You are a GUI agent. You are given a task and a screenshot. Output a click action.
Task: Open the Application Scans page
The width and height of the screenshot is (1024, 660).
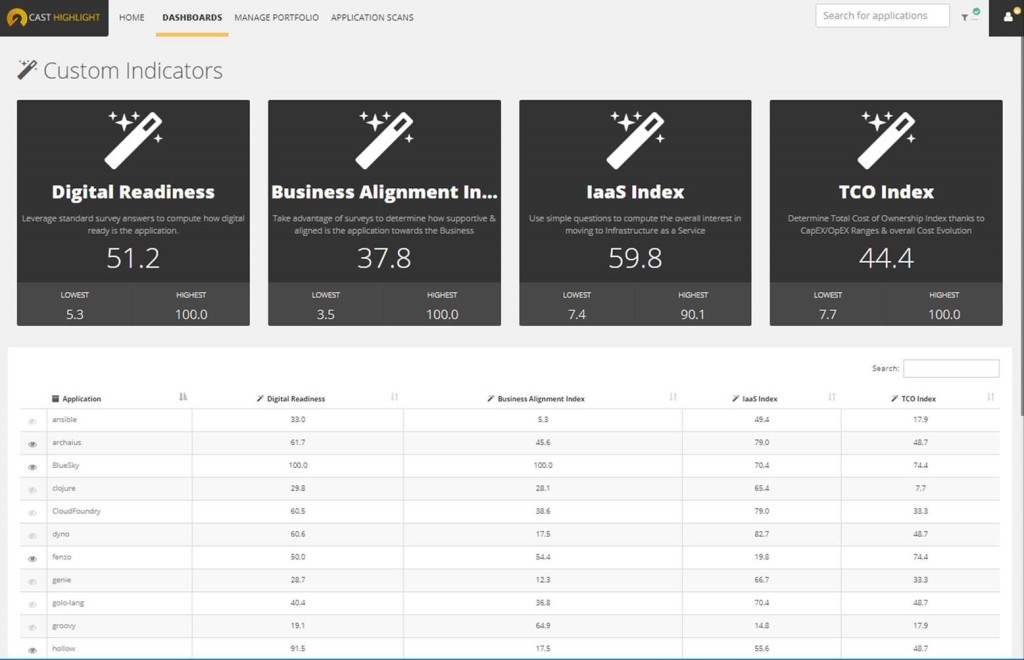click(x=372, y=17)
